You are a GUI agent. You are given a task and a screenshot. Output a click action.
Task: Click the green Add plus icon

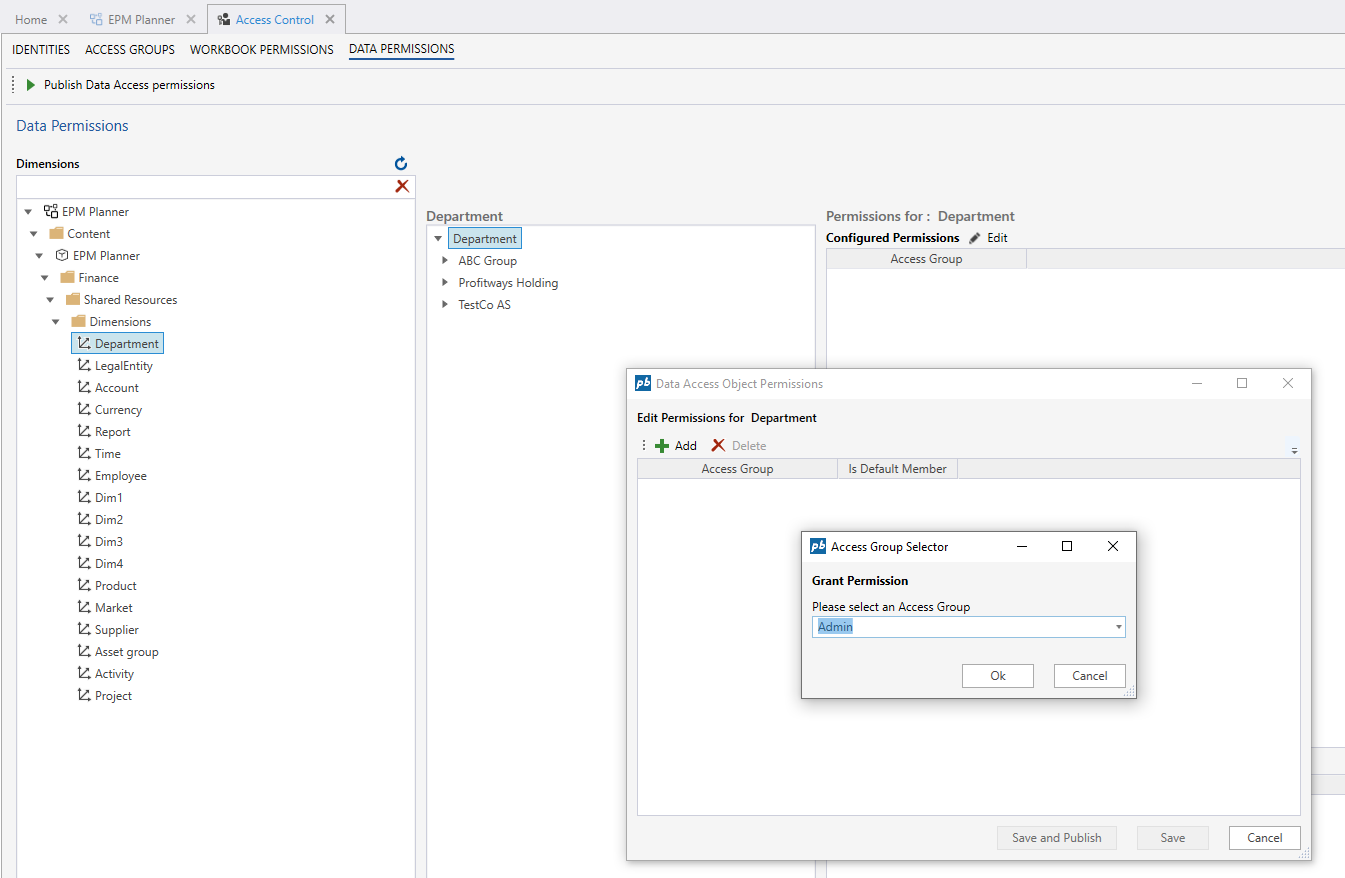662,446
